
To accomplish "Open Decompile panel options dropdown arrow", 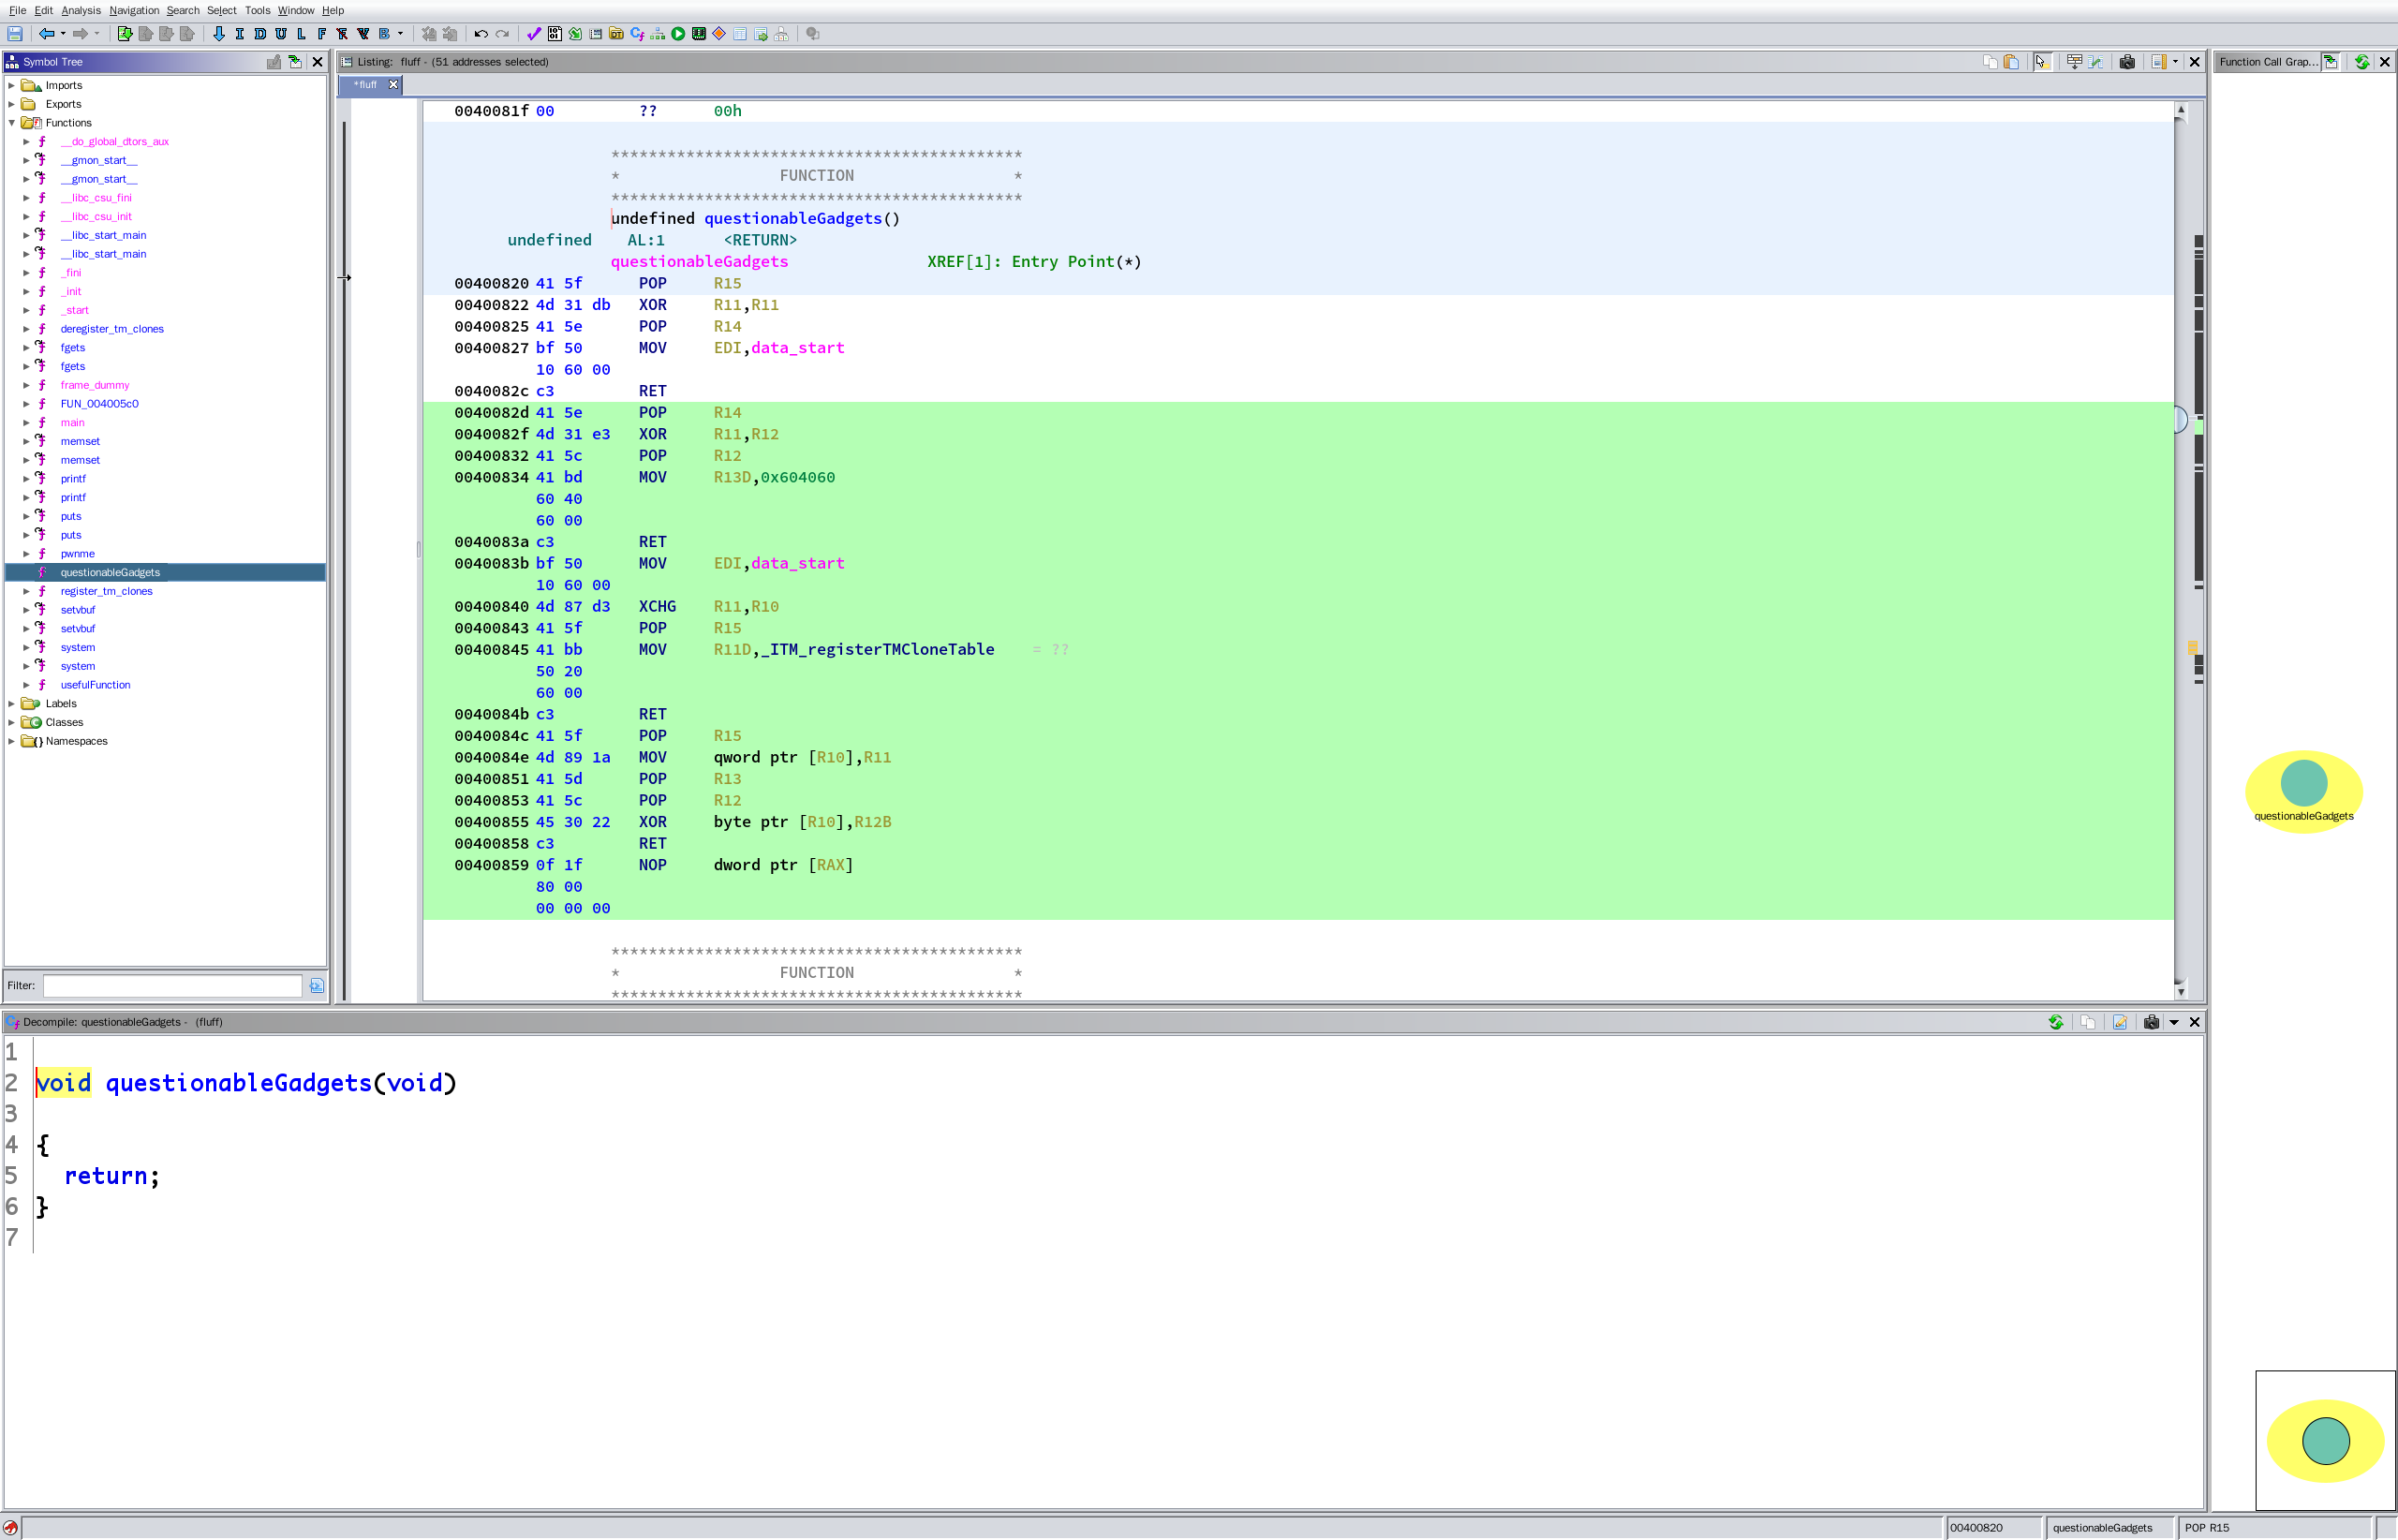I will click(2174, 1022).
